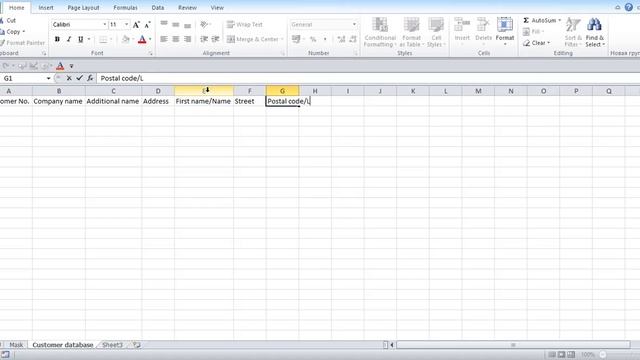Confirm entry with checkmark

click(x=79, y=78)
